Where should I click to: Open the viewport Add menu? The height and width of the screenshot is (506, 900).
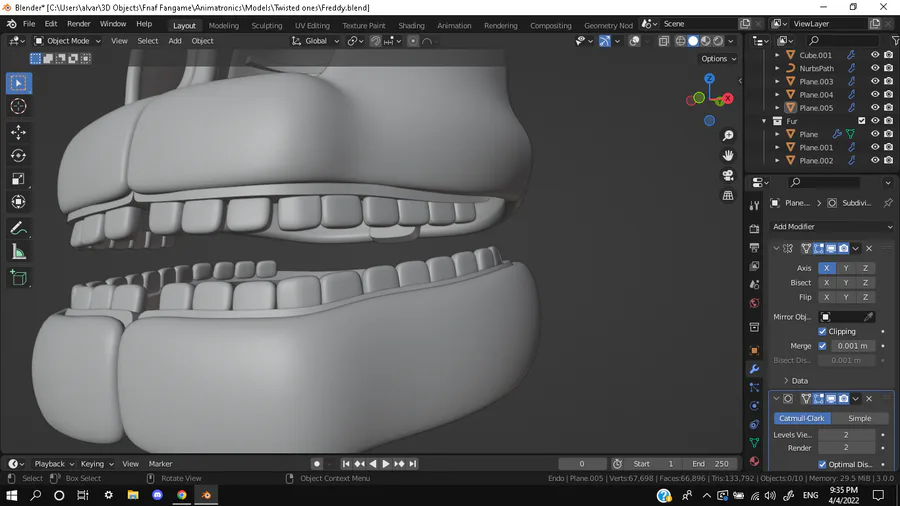pos(175,41)
